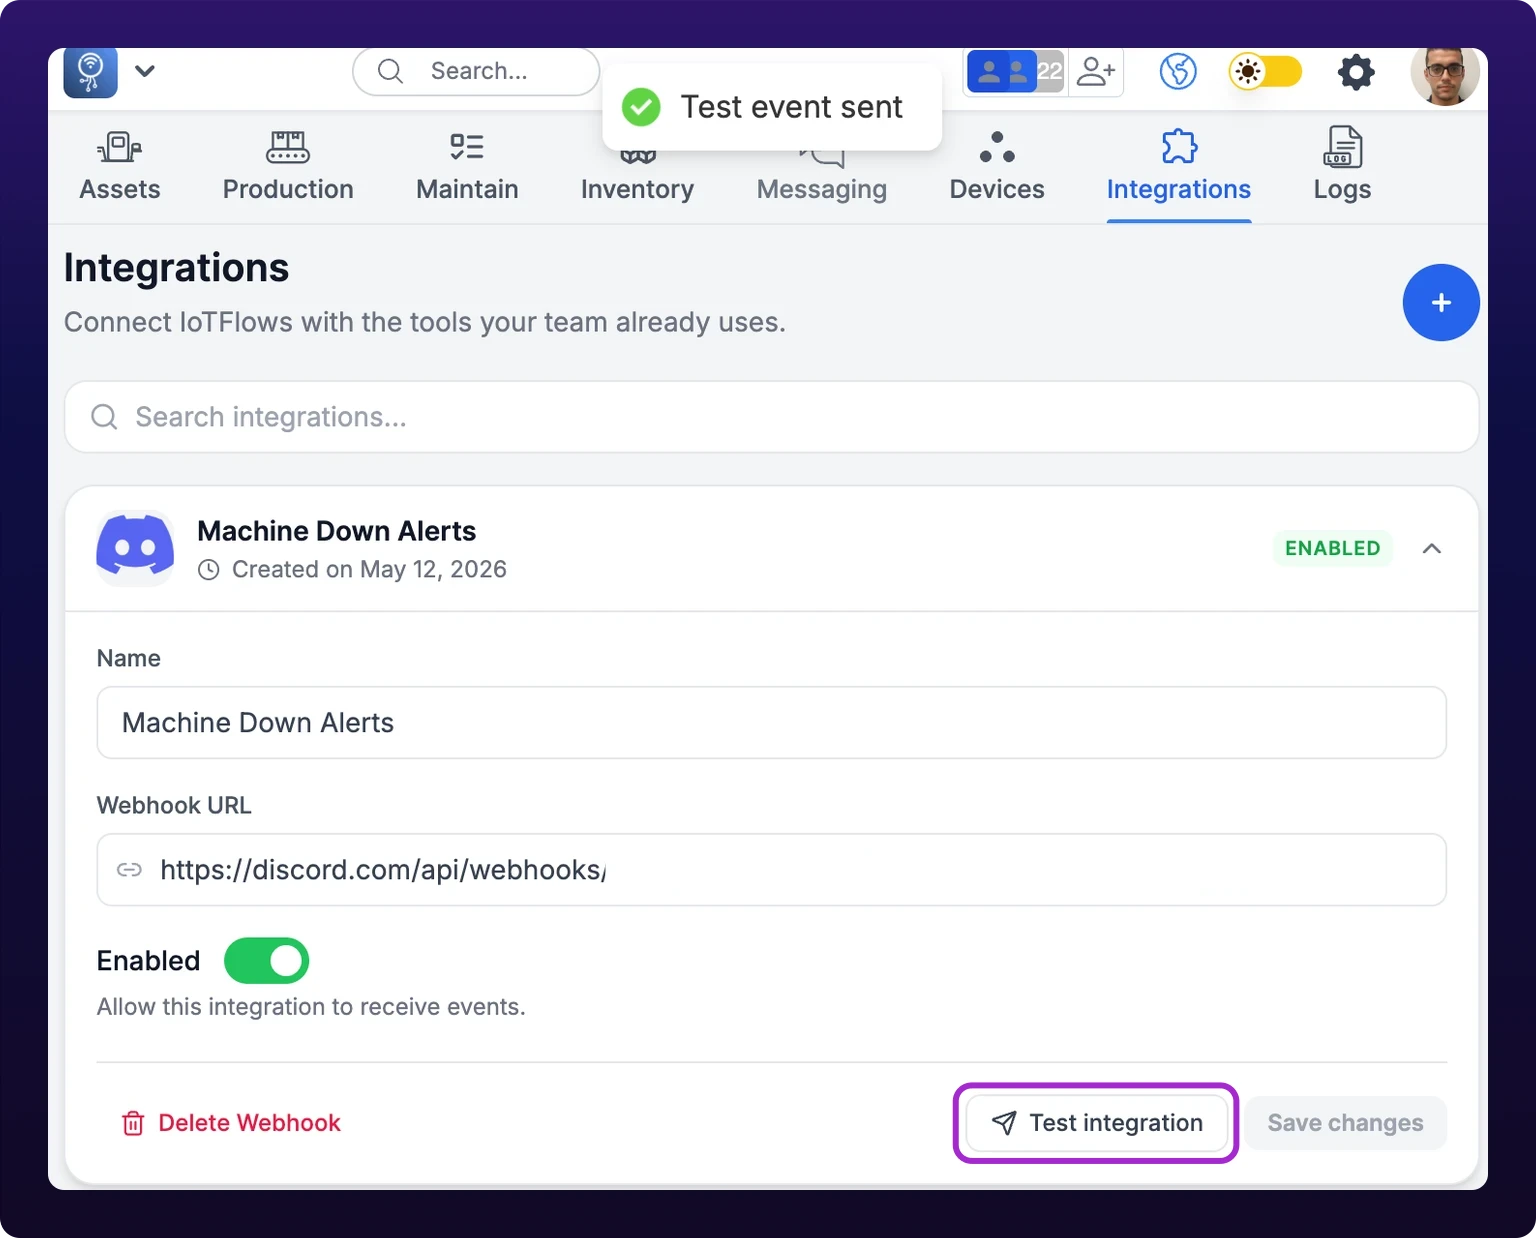The height and width of the screenshot is (1238, 1536).
Task: Click the Save changes button
Action: click(x=1345, y=1123)
